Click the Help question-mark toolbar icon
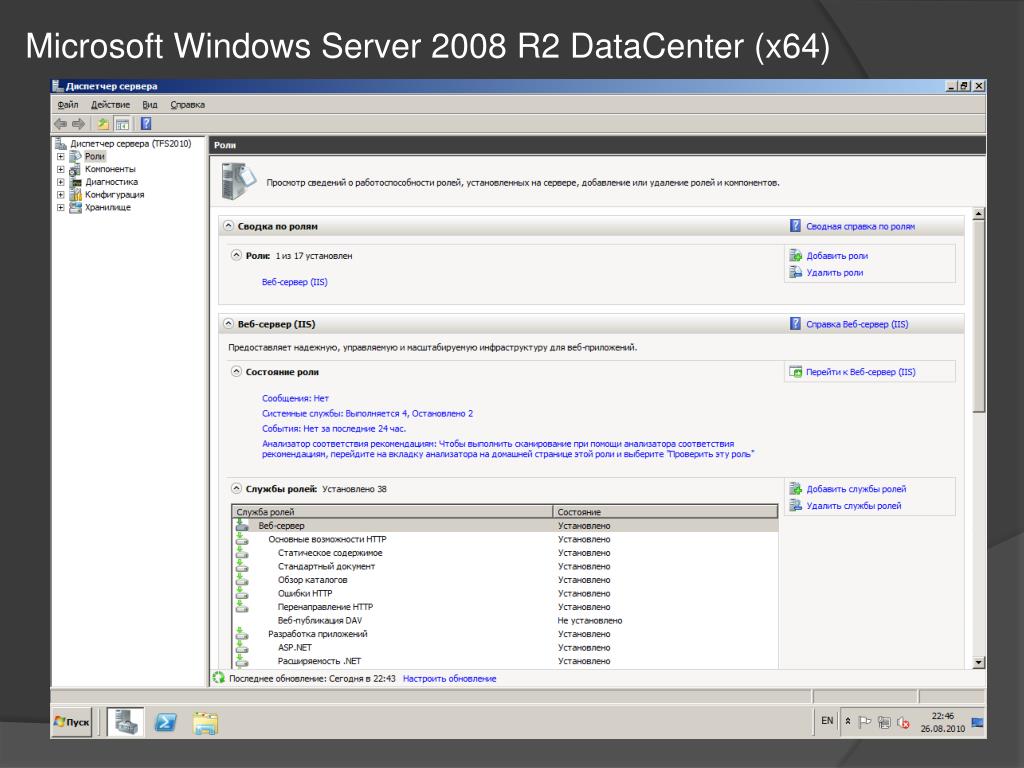 (146, 123)
